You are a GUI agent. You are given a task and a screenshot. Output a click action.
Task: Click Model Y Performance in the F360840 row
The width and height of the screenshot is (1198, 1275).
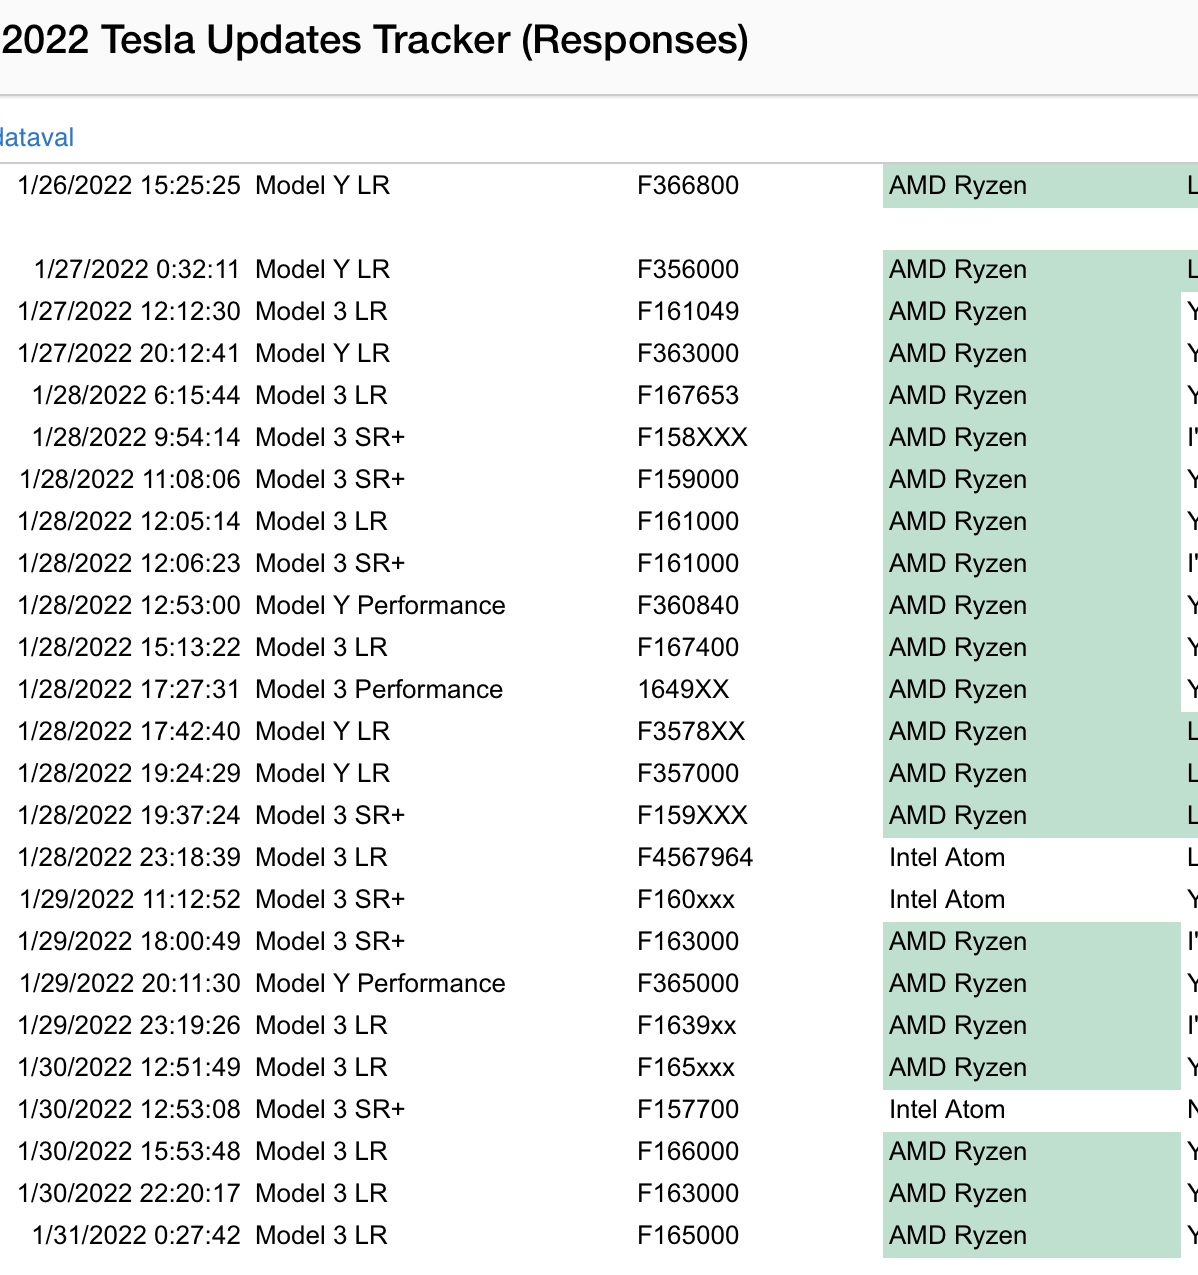coord(380,605)
